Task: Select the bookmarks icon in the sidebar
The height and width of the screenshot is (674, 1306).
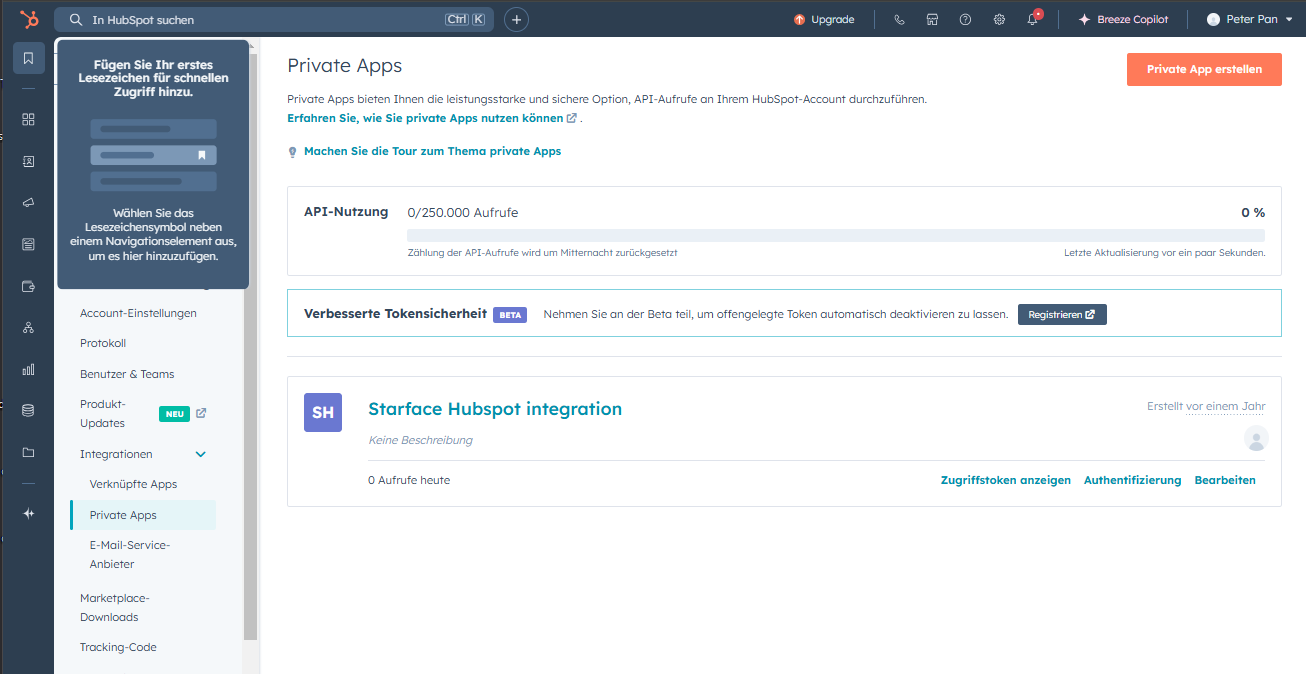Action: (28, 58)
